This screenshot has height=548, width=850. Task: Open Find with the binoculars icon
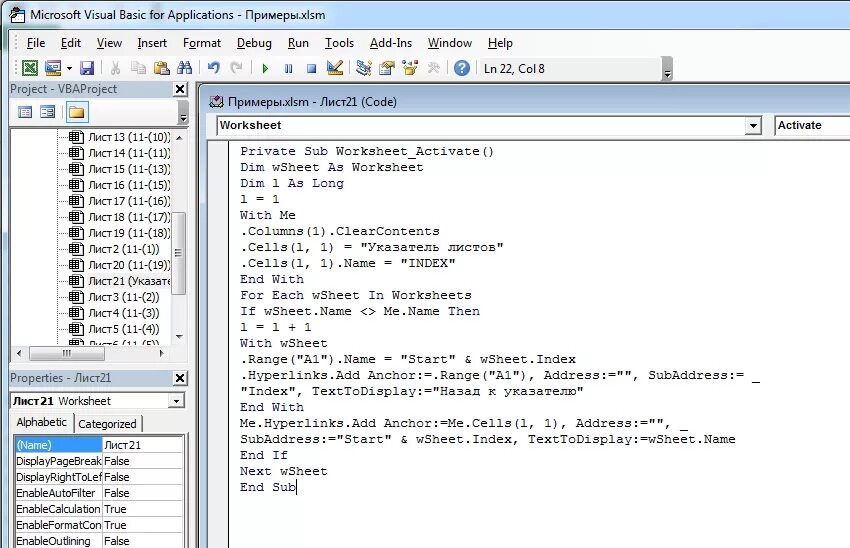pos(184,68)
